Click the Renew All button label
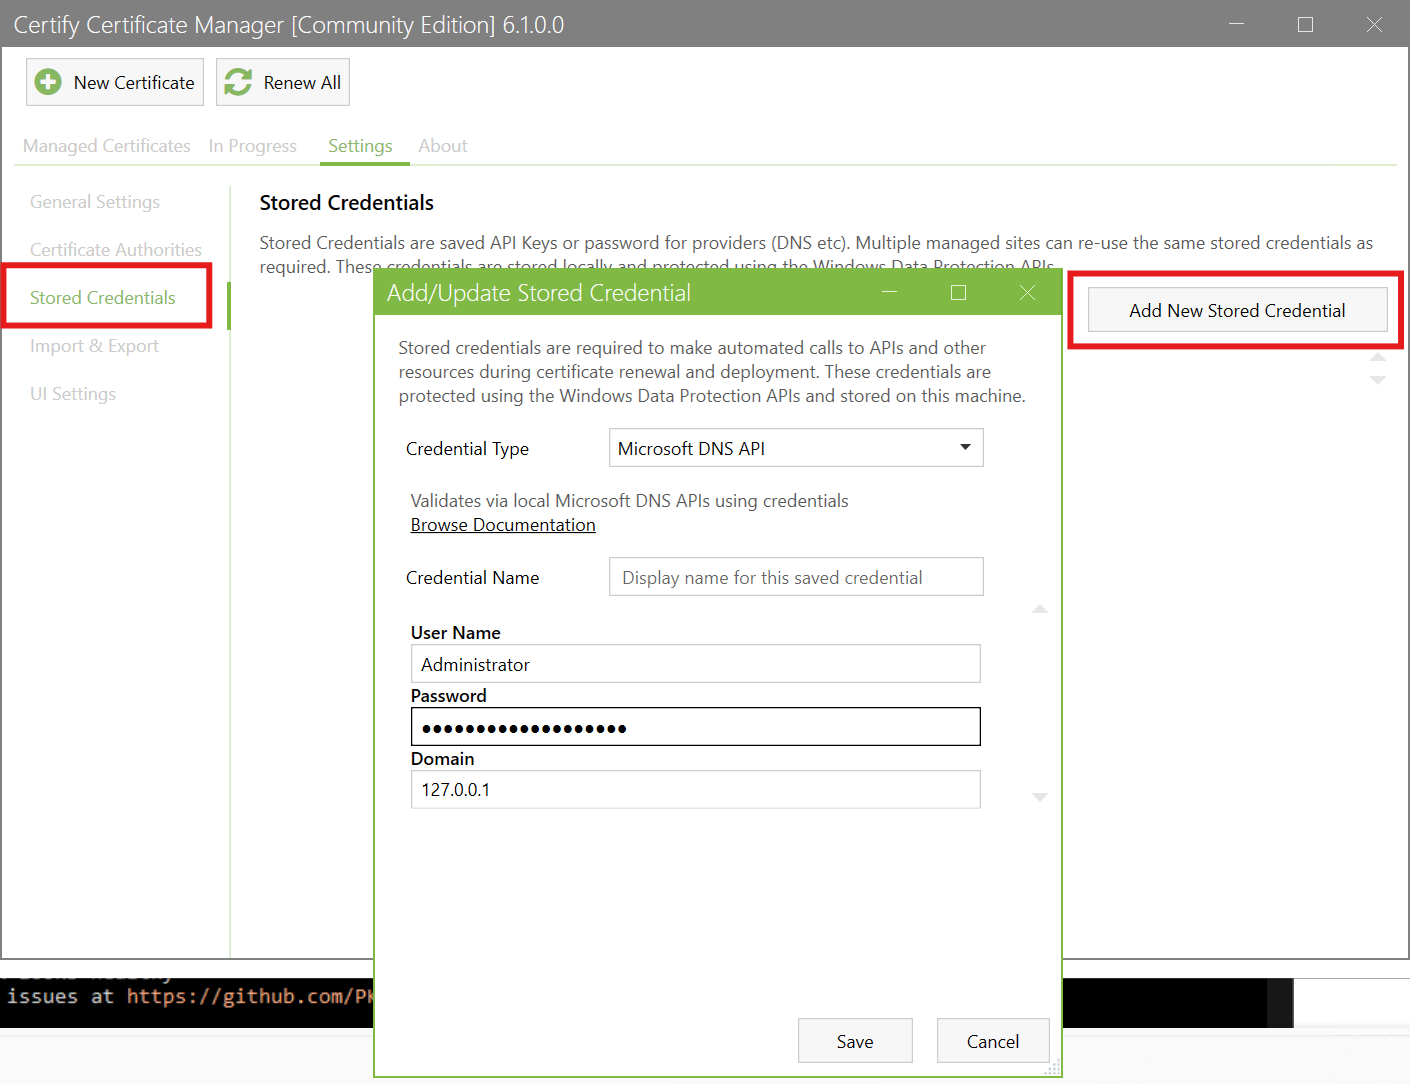The image size is (1410, 1084). tap(302, 83)
